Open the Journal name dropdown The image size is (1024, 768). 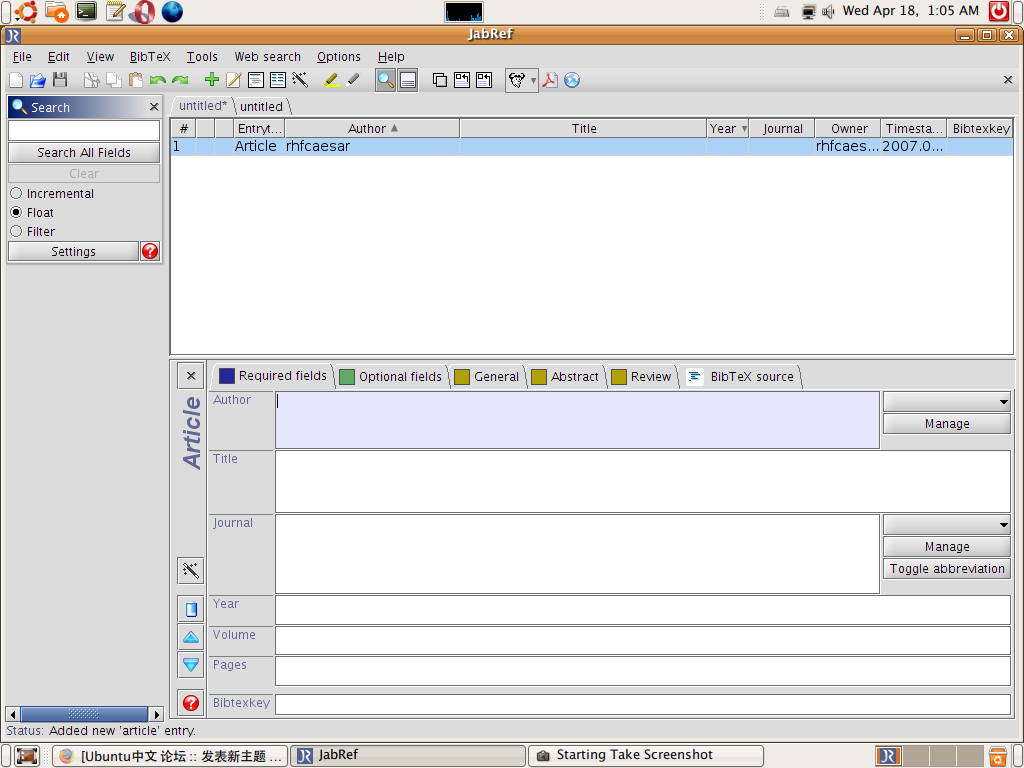click(947, 524)
